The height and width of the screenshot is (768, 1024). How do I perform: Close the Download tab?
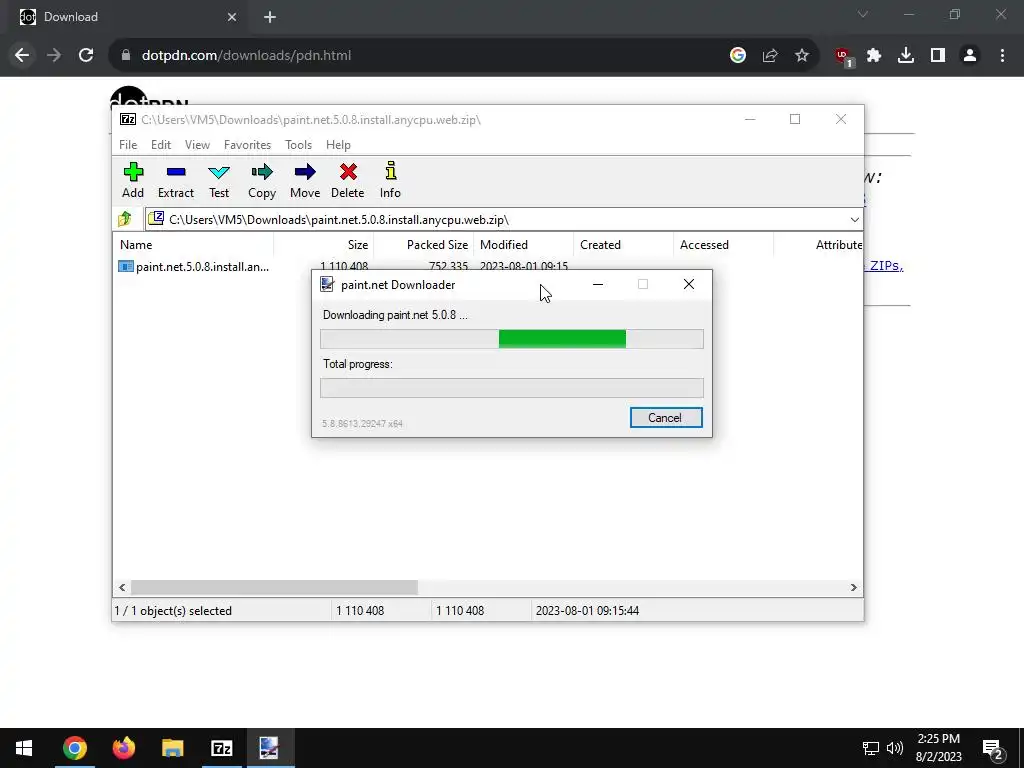232,17
